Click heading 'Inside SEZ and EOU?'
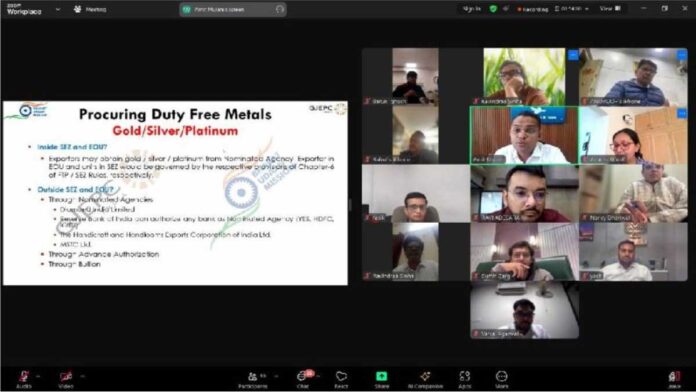The width and height of the screenshot is (696, 392). [x=72, y=147]
